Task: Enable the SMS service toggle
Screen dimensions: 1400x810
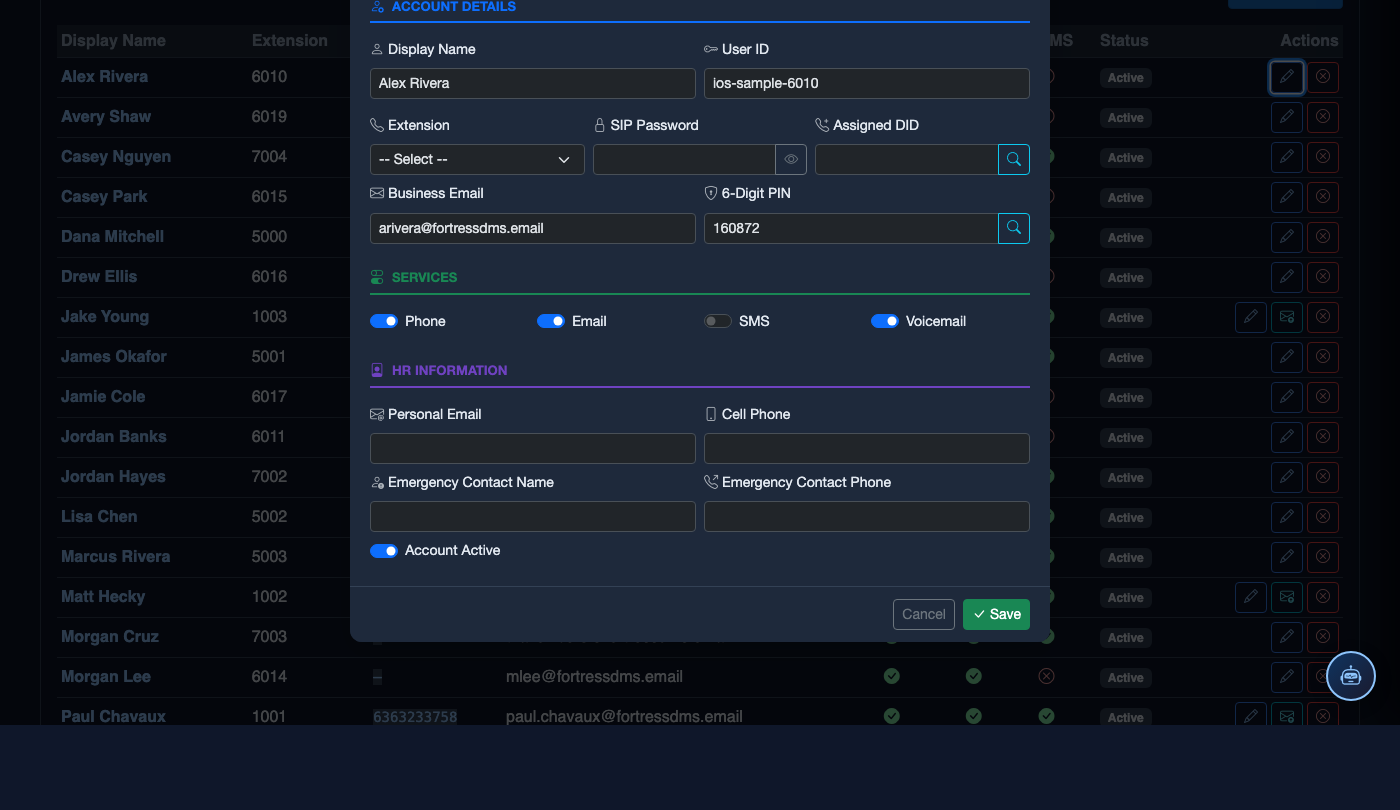Action: [x=718, y=321]
